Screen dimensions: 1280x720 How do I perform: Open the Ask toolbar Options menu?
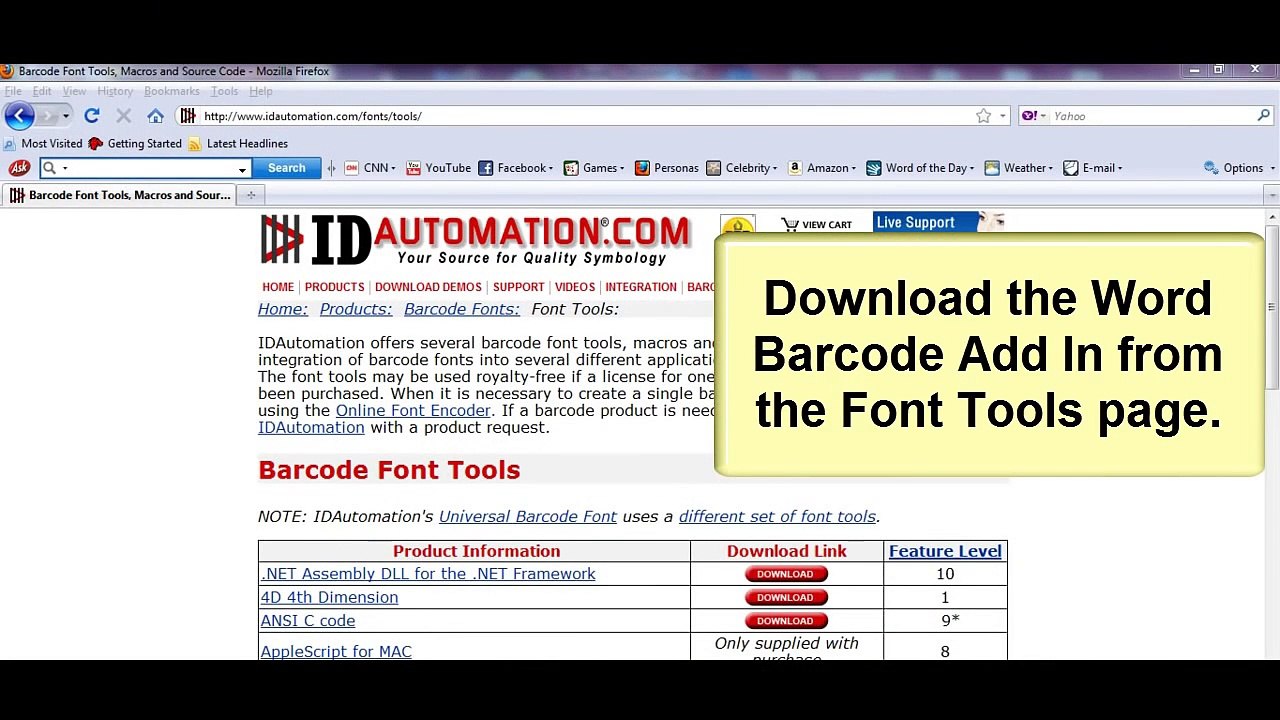1240,168
